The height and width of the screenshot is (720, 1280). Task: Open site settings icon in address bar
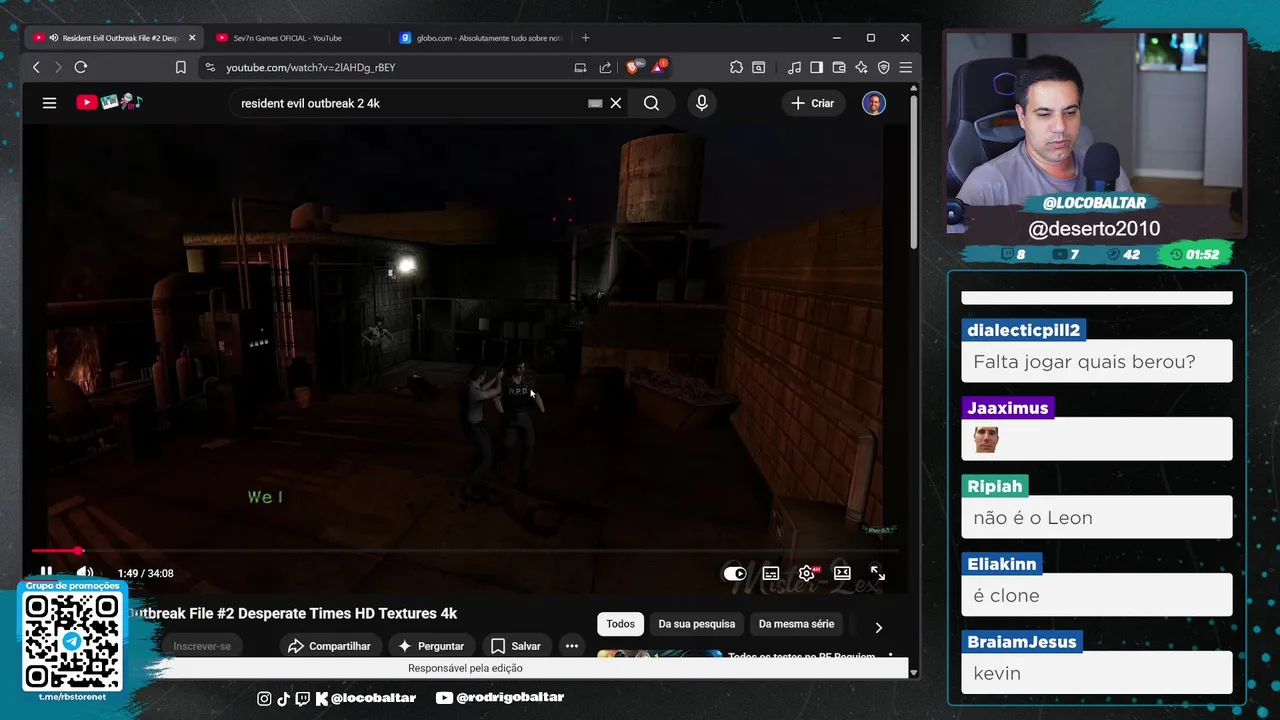(x=209, y=67)
